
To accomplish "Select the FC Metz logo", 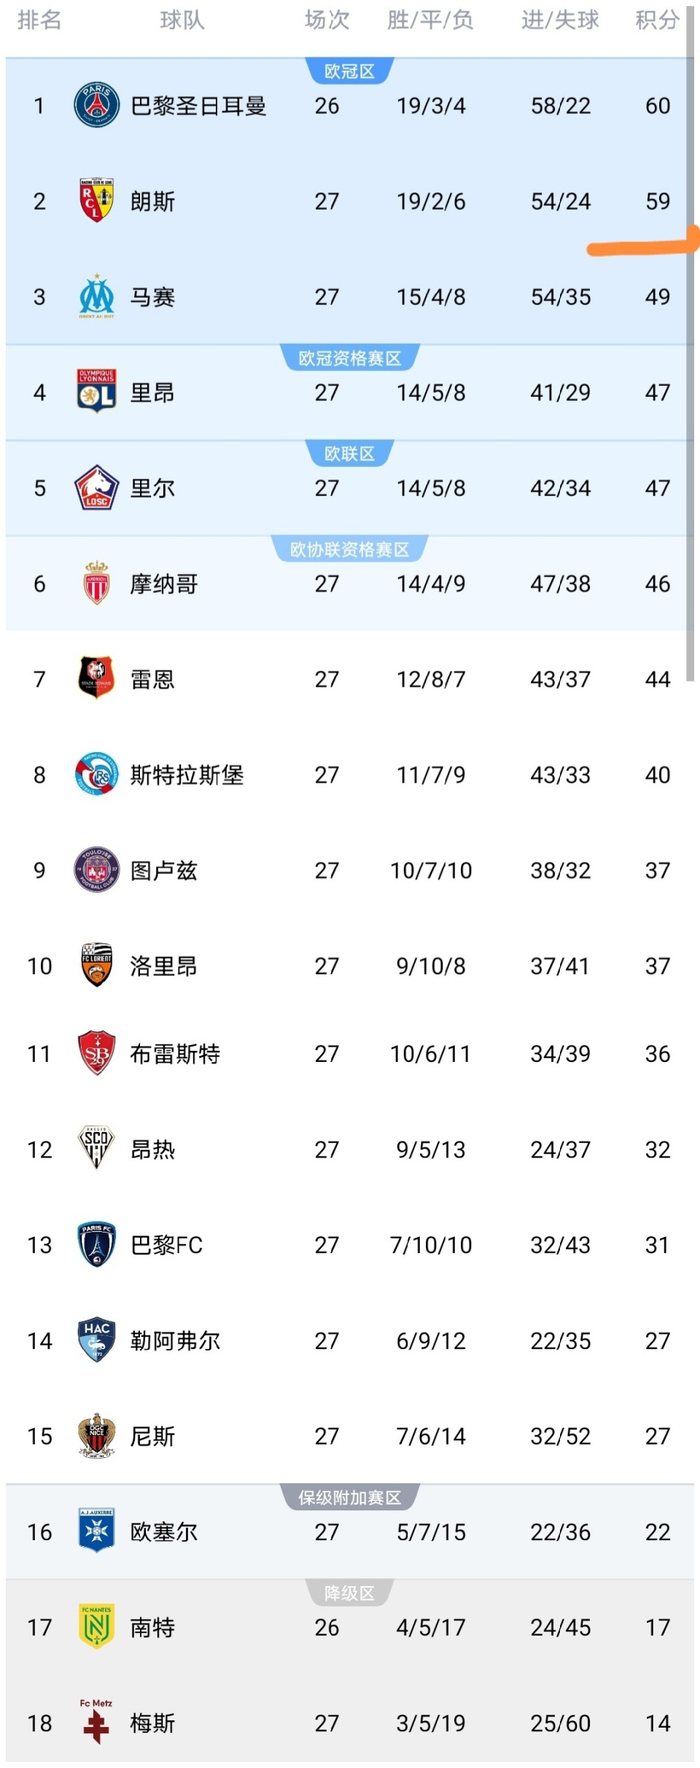I will [x=96, y=1722].
